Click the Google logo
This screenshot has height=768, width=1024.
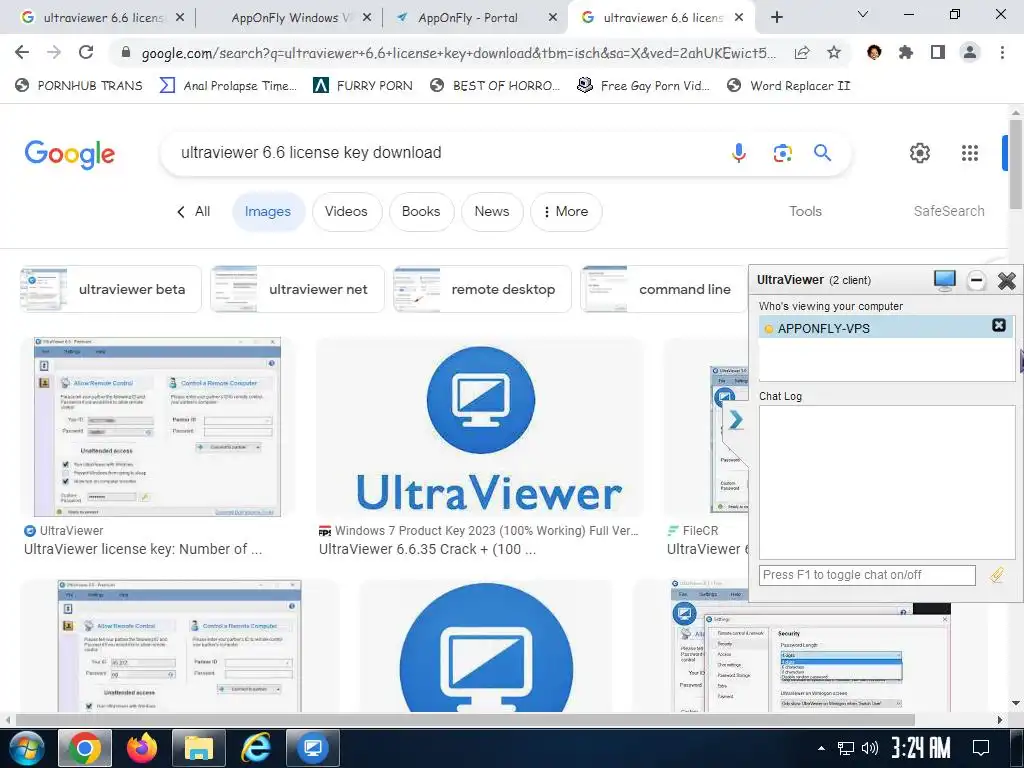69,154
